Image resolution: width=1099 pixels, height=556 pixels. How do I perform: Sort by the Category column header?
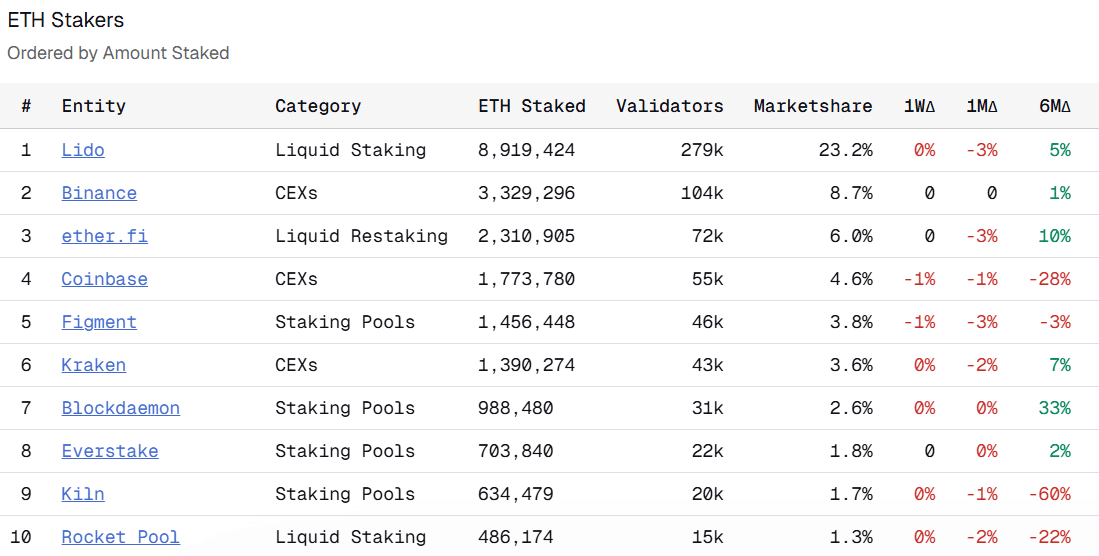coord(318,106)
